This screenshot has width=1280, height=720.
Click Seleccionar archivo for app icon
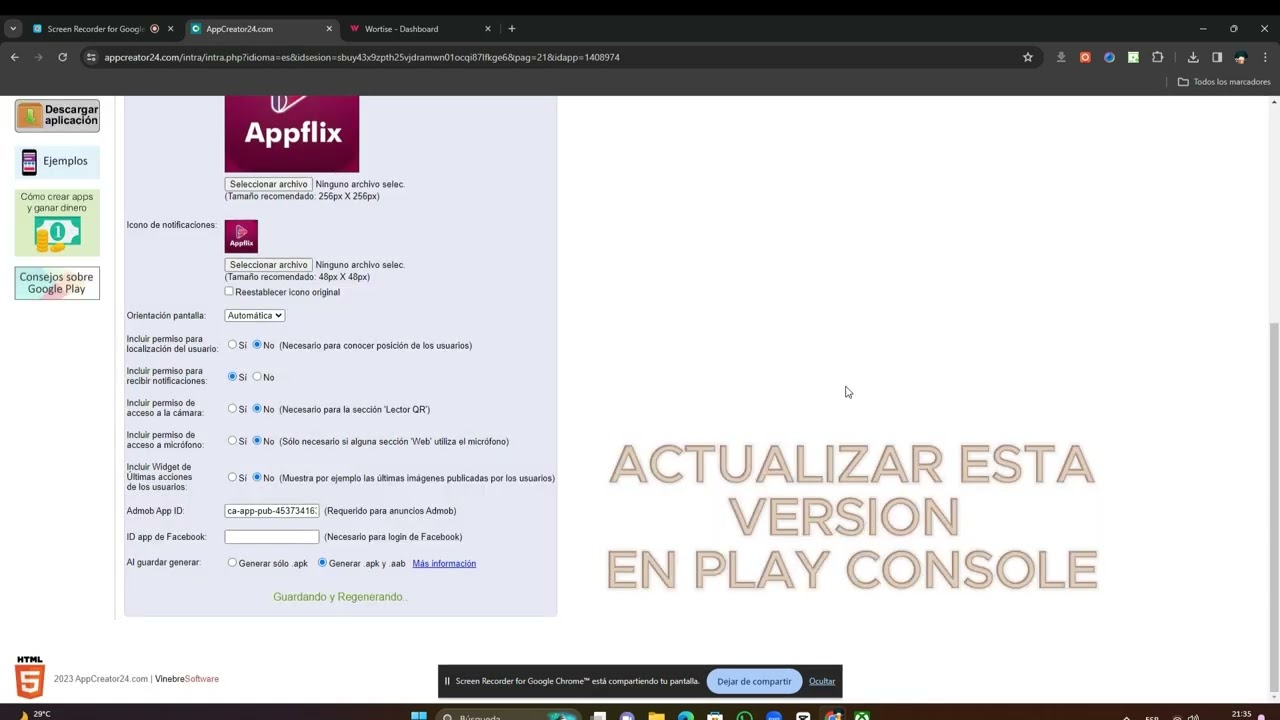point(268,184)
